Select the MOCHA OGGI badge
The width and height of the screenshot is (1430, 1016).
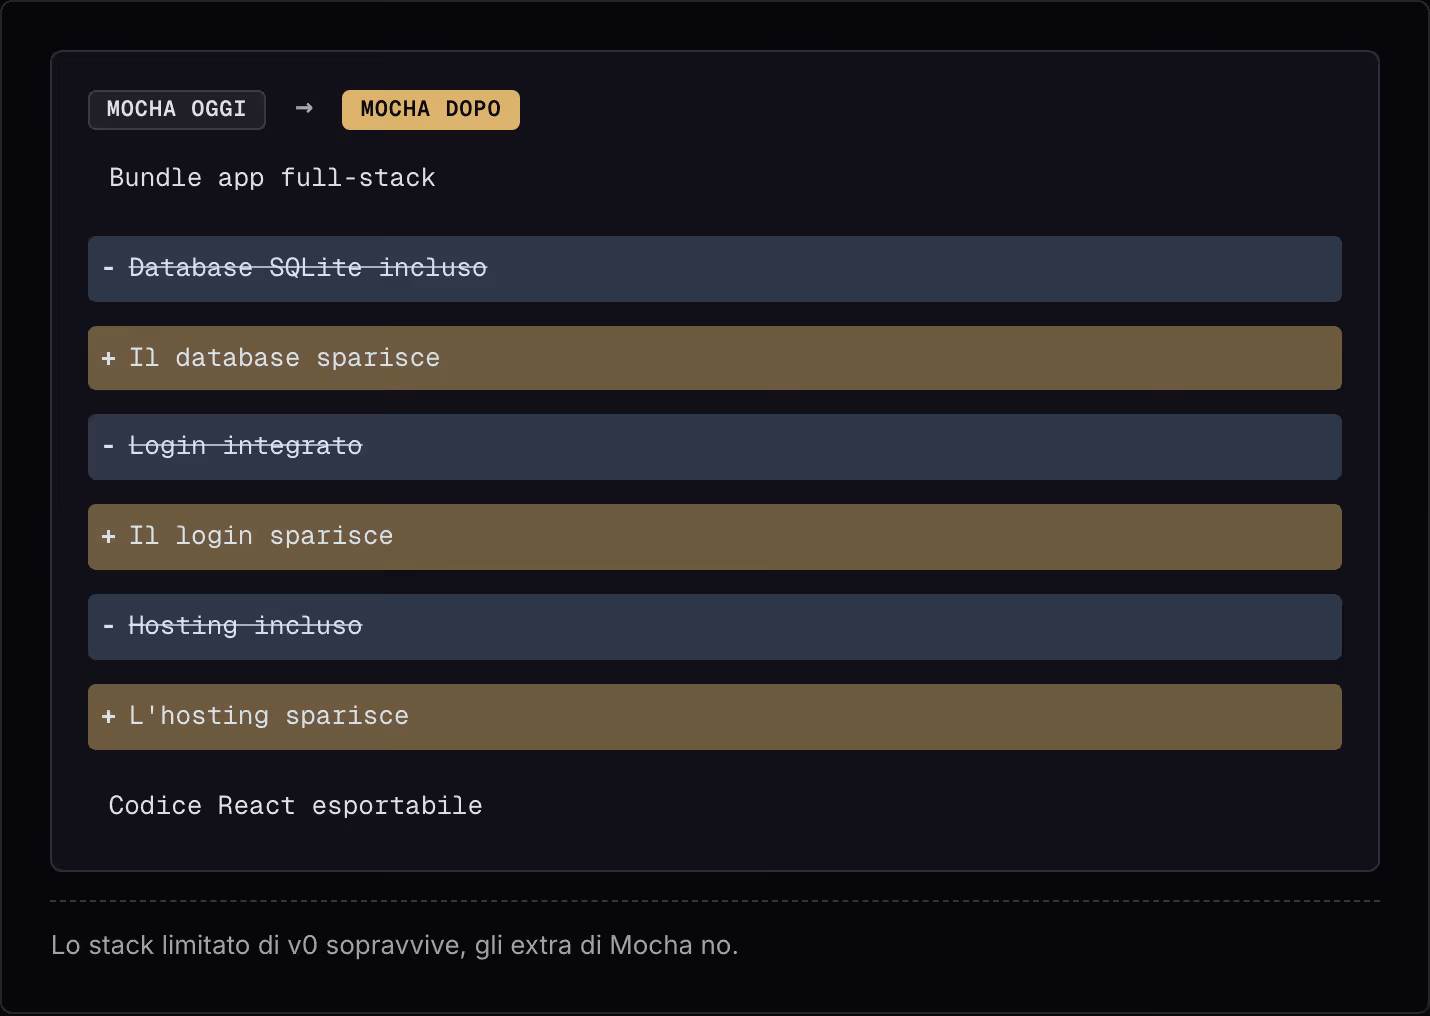click(x=177, y=110)
